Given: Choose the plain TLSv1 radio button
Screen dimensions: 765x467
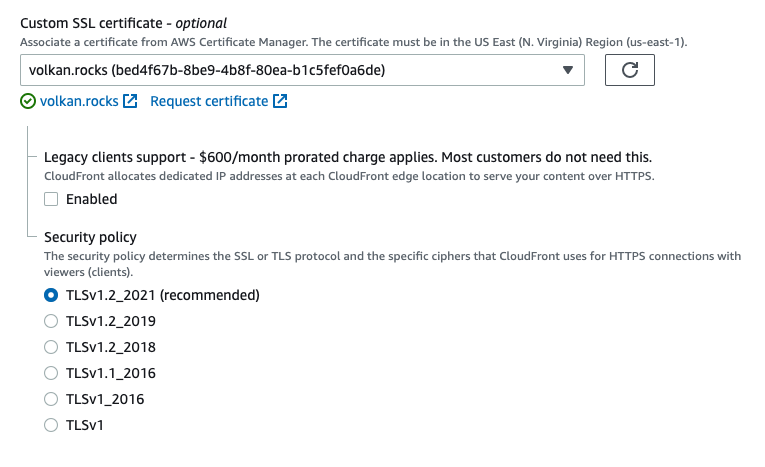Looking at the screenshot, I should [x=51, y=425].
